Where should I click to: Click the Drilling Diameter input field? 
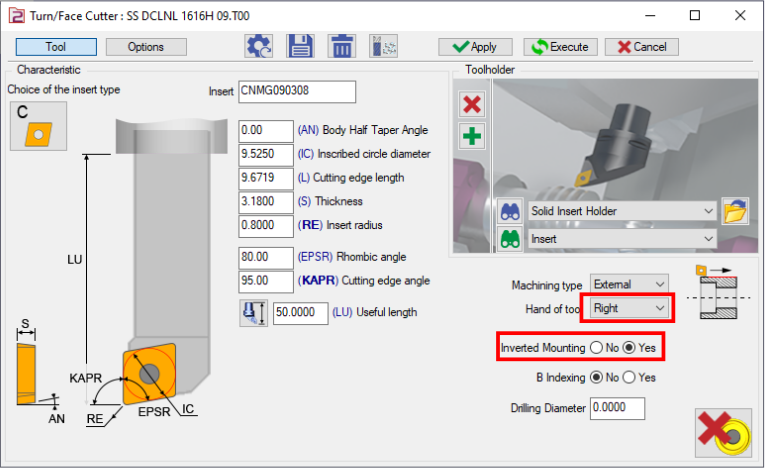pos(617,408)
